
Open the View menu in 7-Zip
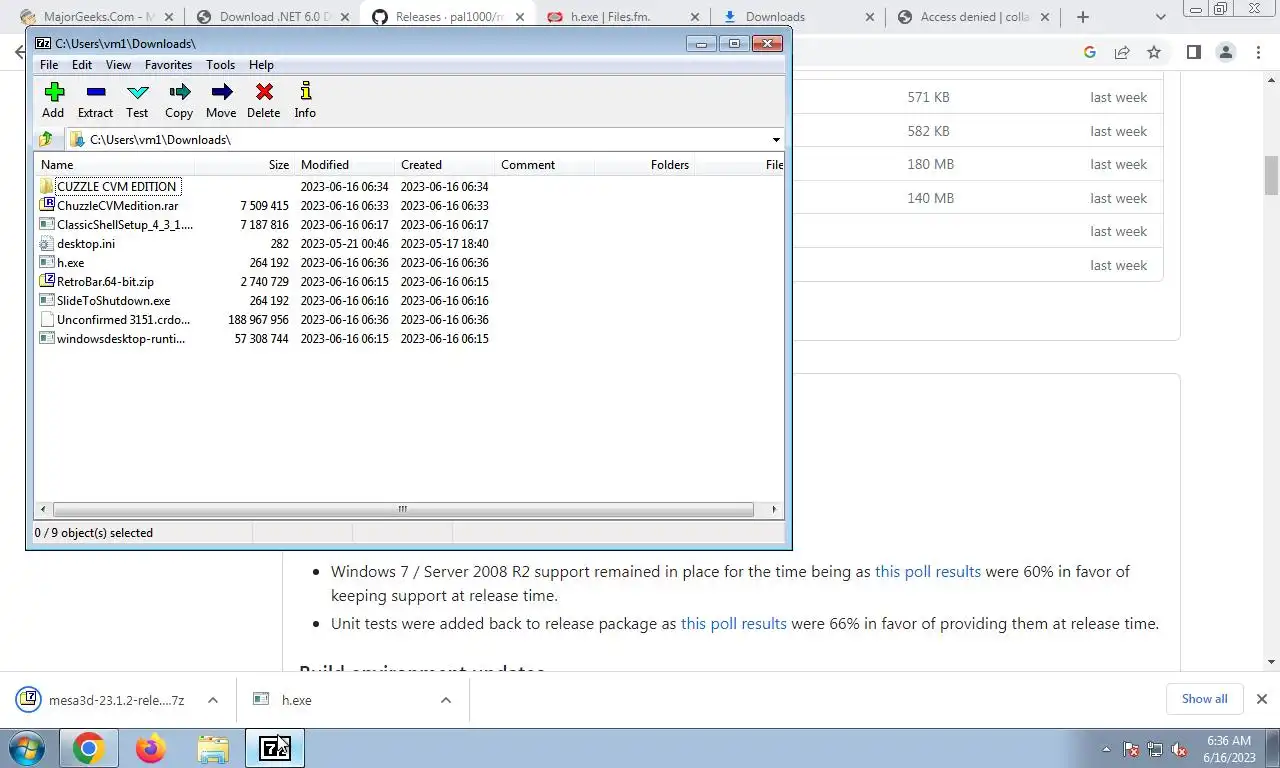(x=118, y=64)
